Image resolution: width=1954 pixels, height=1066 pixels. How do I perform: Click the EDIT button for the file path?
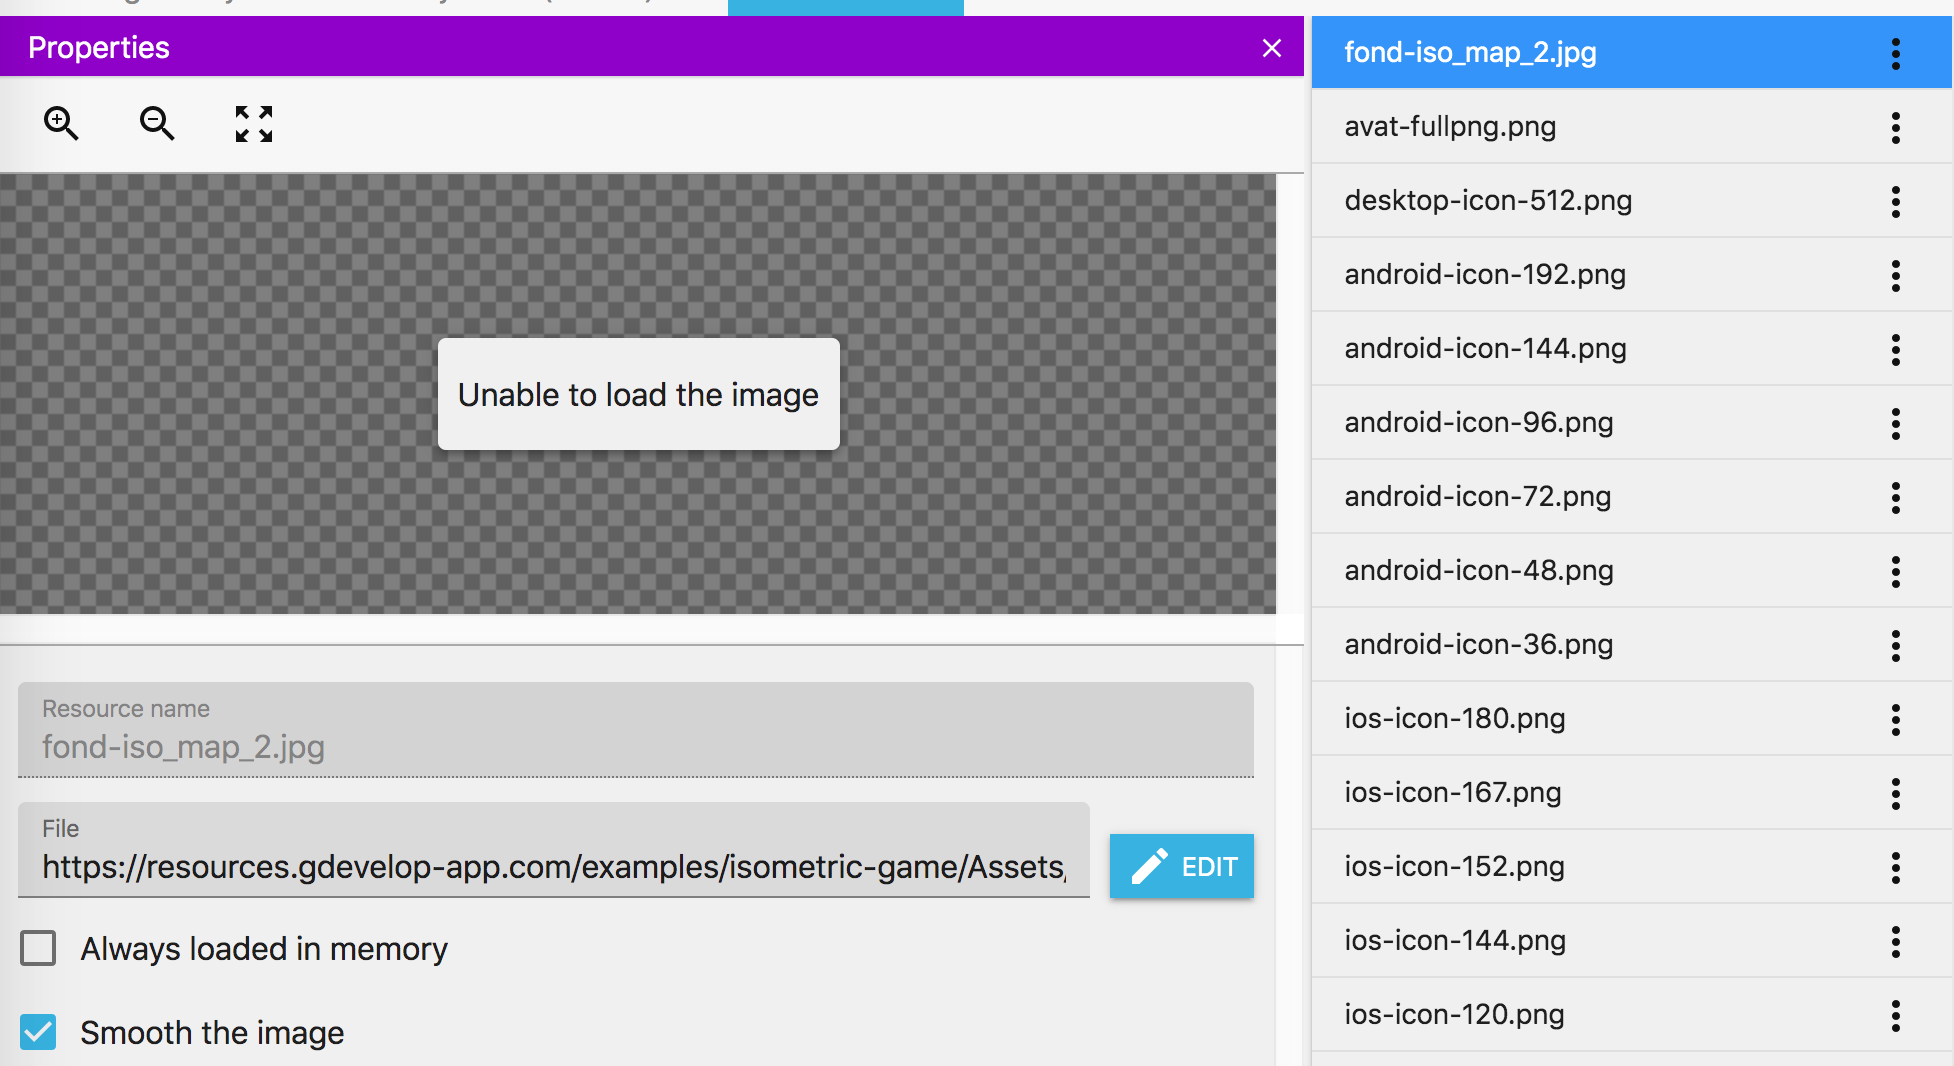[1181, 866]
